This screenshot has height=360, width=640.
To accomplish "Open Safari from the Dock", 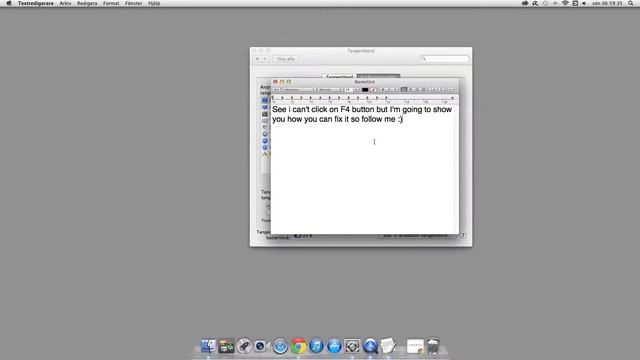I will [x=280, y=346].
